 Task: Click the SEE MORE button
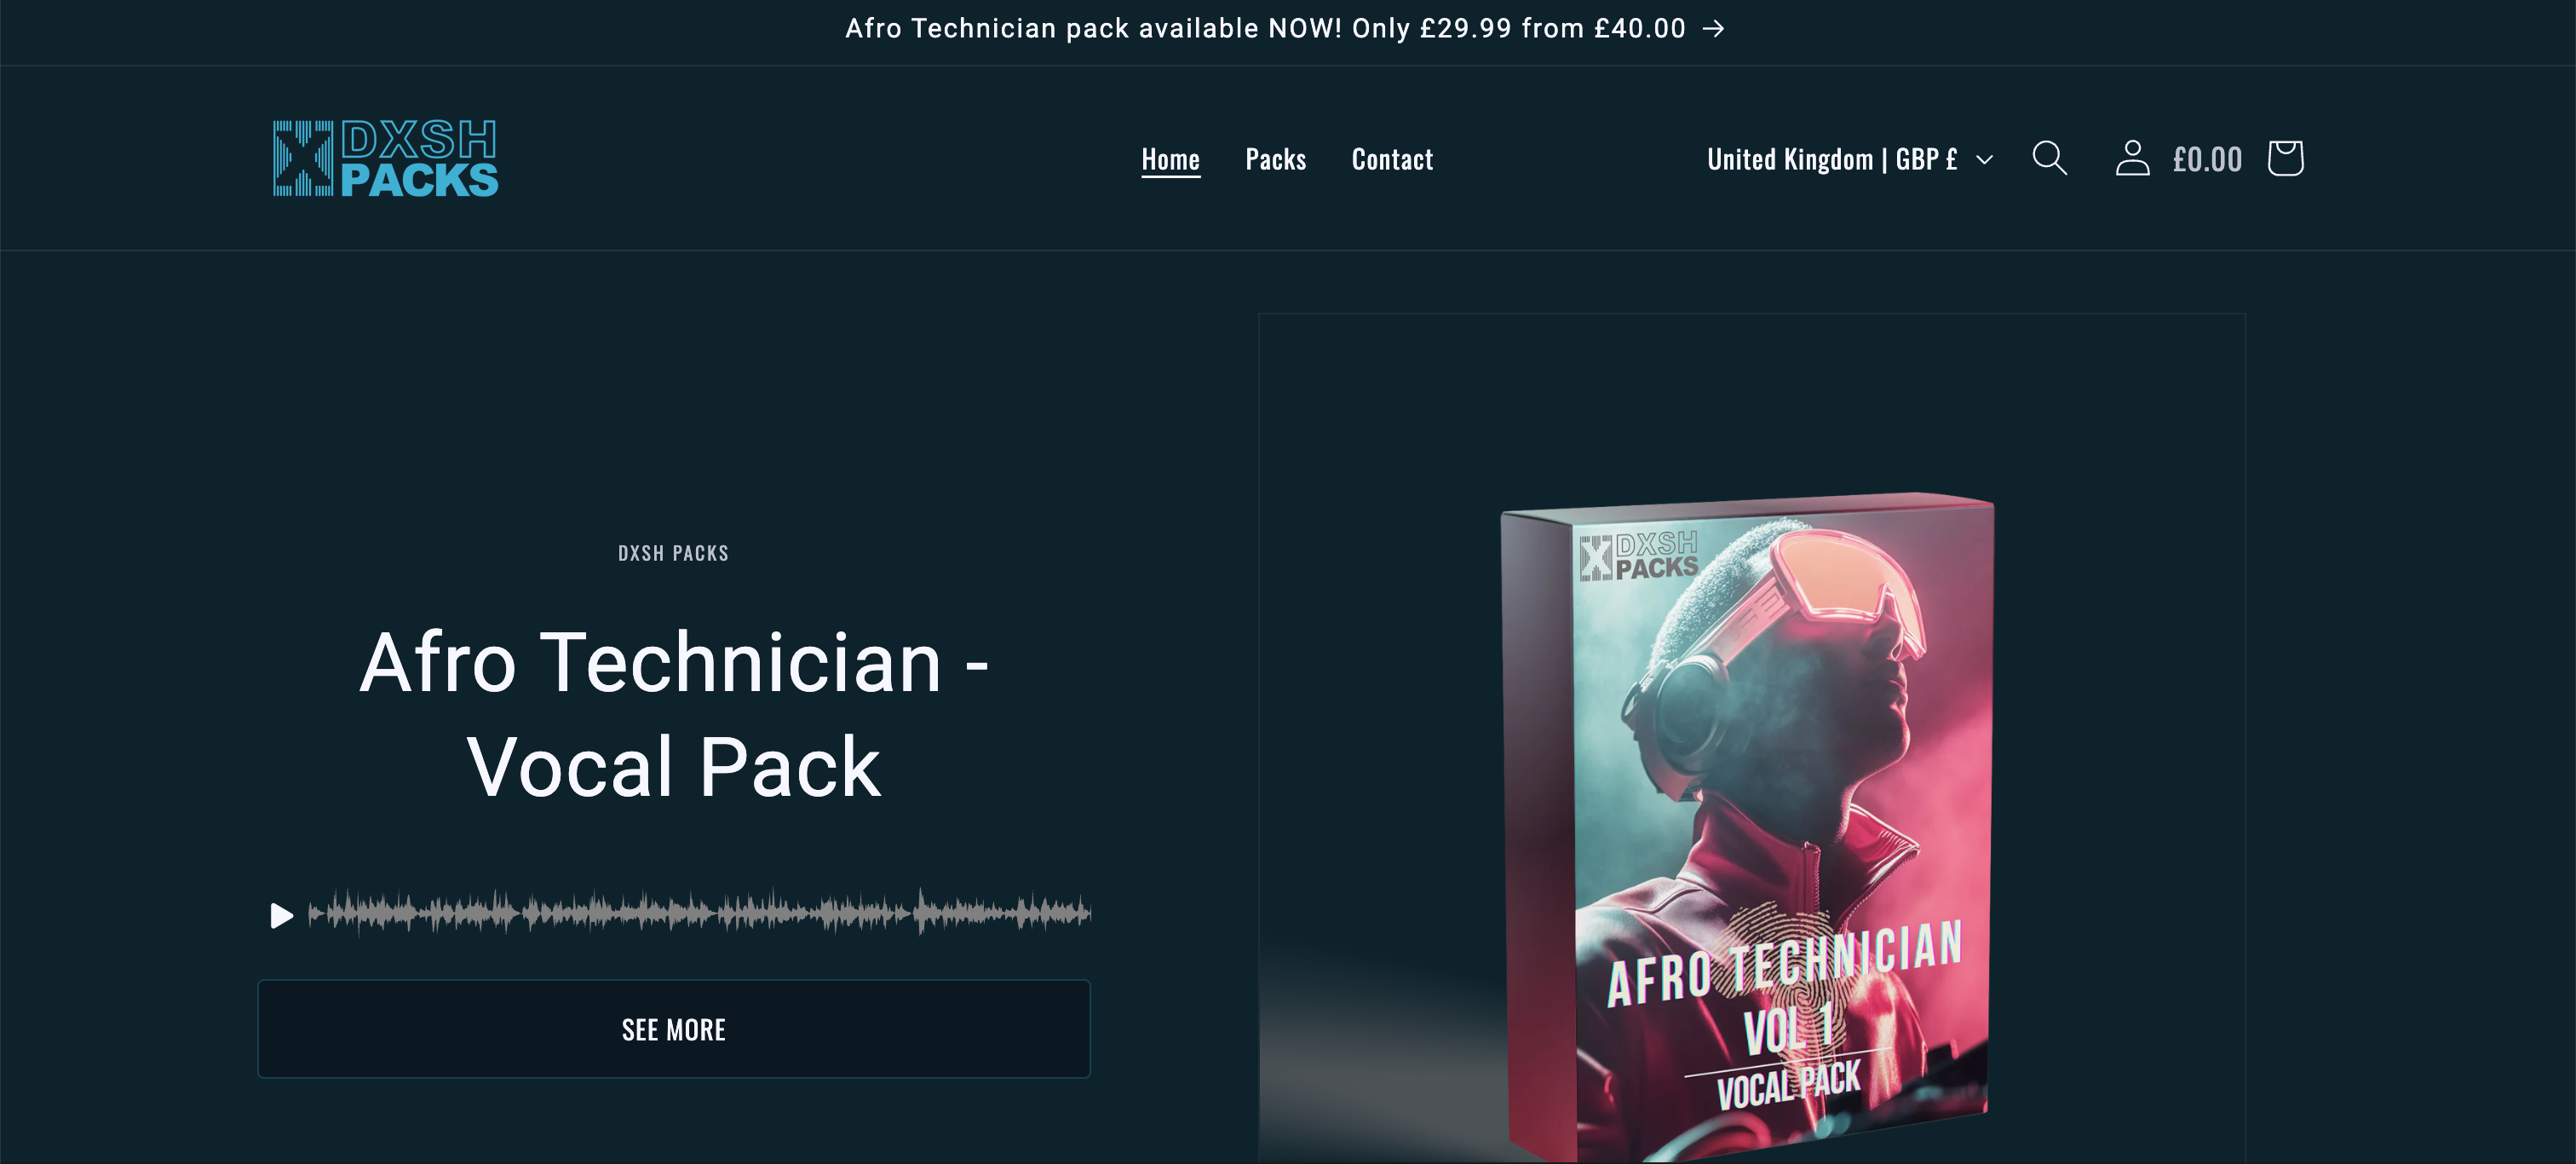pos(674,1029)
